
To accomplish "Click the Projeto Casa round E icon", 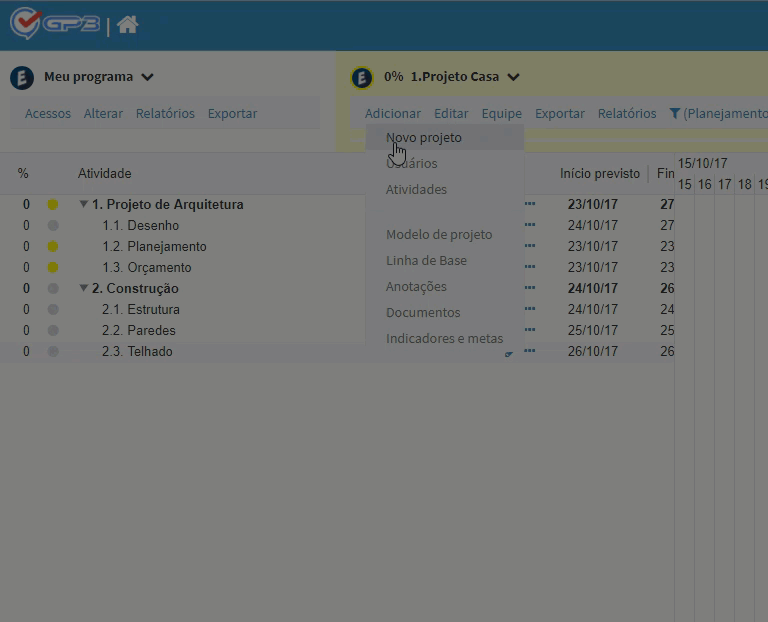I will (x=362, y=77).
